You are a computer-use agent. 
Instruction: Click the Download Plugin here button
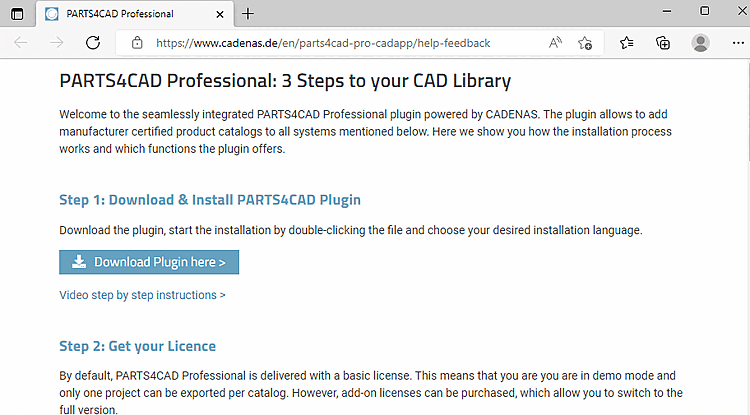point(149,262)
